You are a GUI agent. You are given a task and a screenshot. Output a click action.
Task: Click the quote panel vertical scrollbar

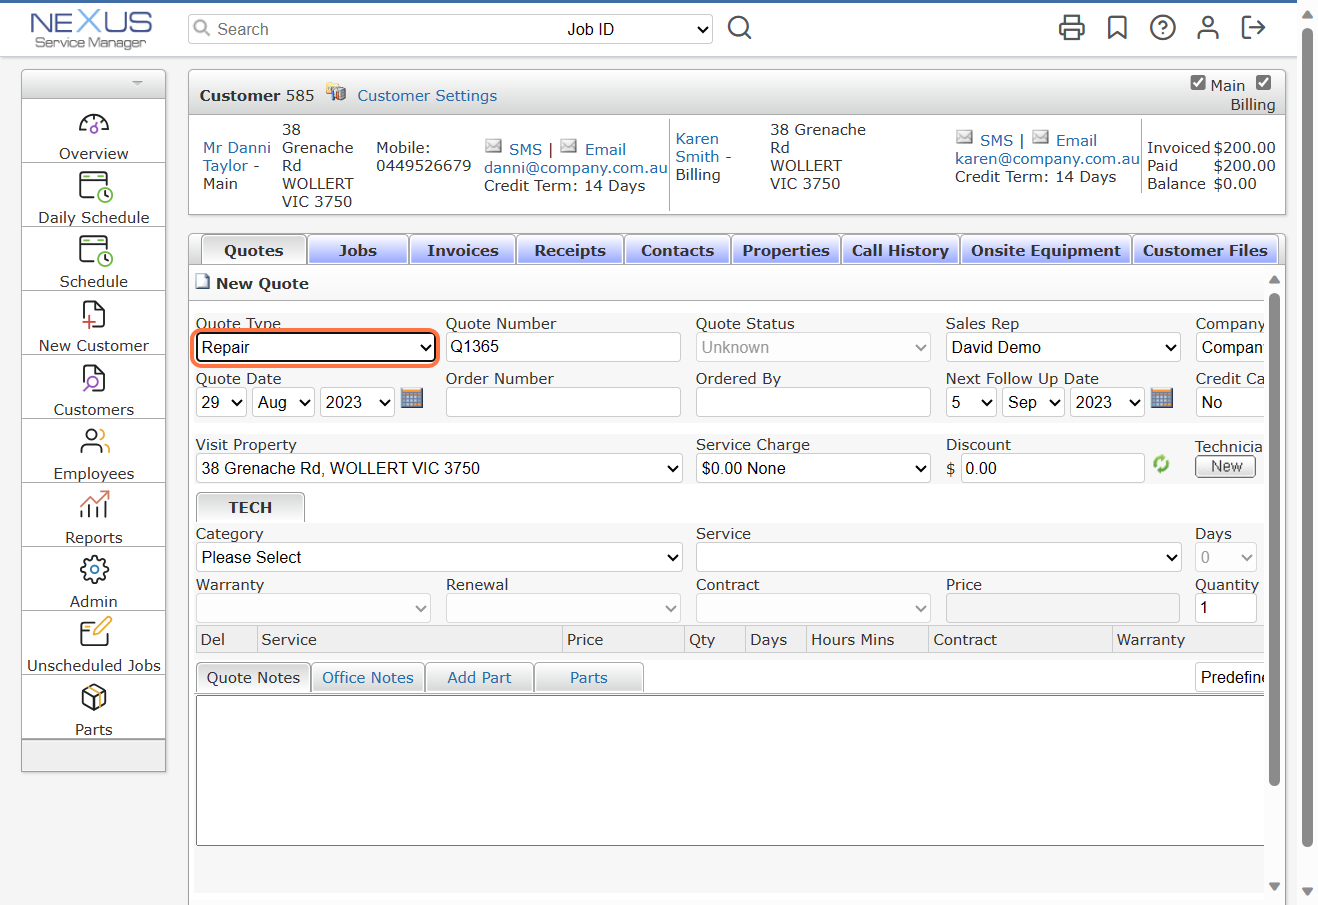pyautogui.click(x=1274, y=540)
